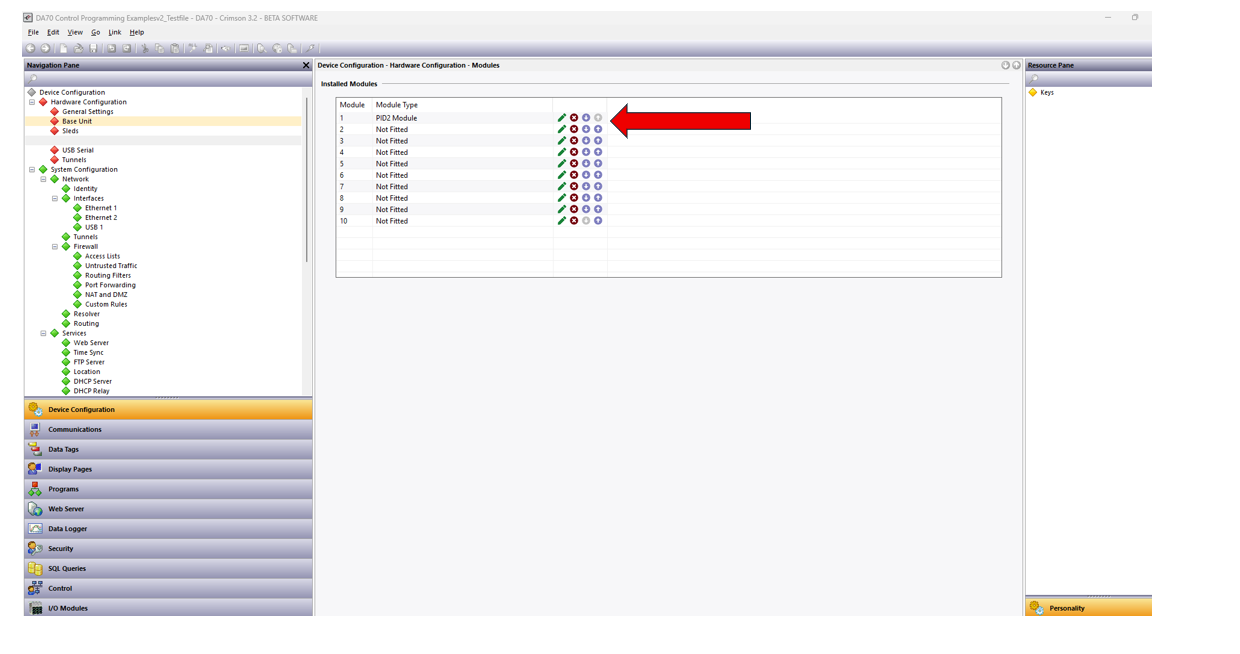
Task: Click the pencil edit icon for module 2
Action: tap(562, 129)
